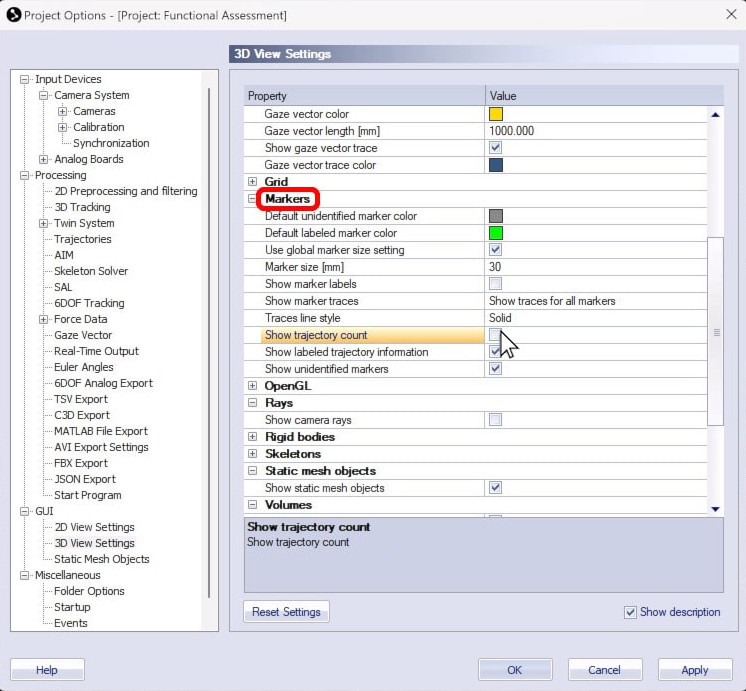Toggle the Show camera rays checkbox
Screen dimensions: 746x691
pyautogui.click(x=496, y=420)
